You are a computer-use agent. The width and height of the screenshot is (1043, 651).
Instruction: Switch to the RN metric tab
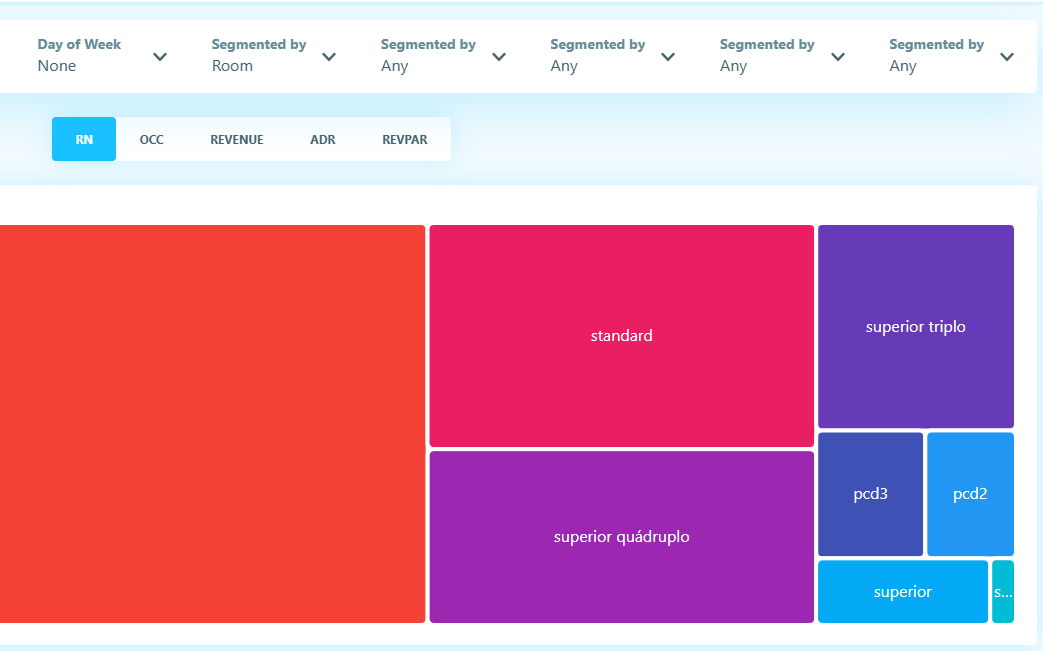tap(84, 139)
